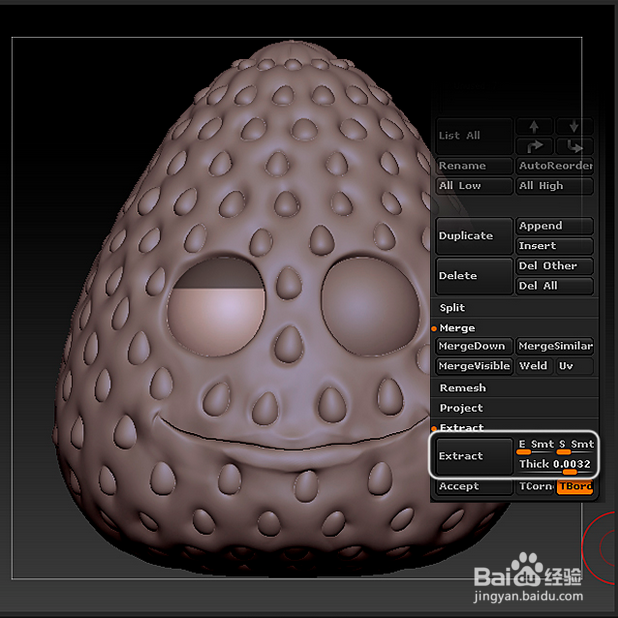618x618 pixels.
Task: Click MergeDown button
Action: click(x=474, y=346)
